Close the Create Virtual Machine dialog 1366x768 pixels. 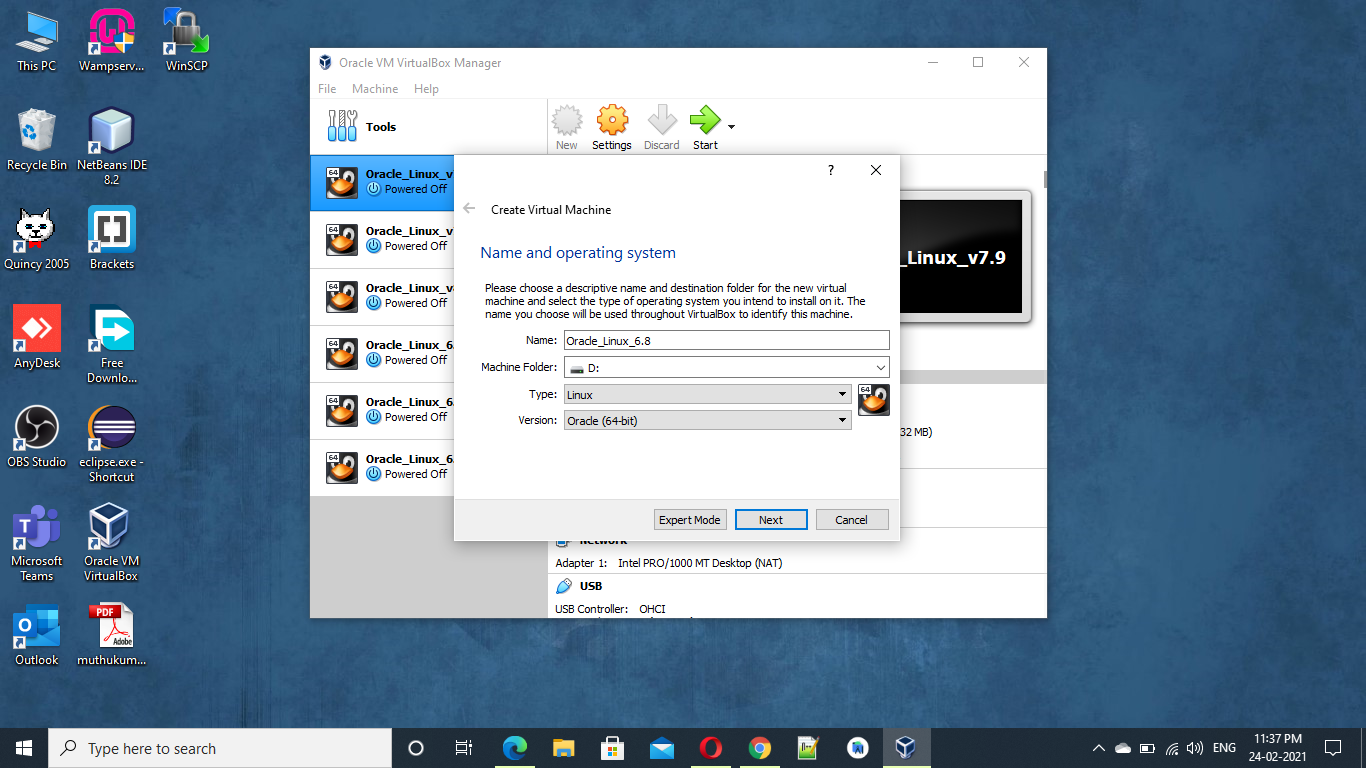876,170
